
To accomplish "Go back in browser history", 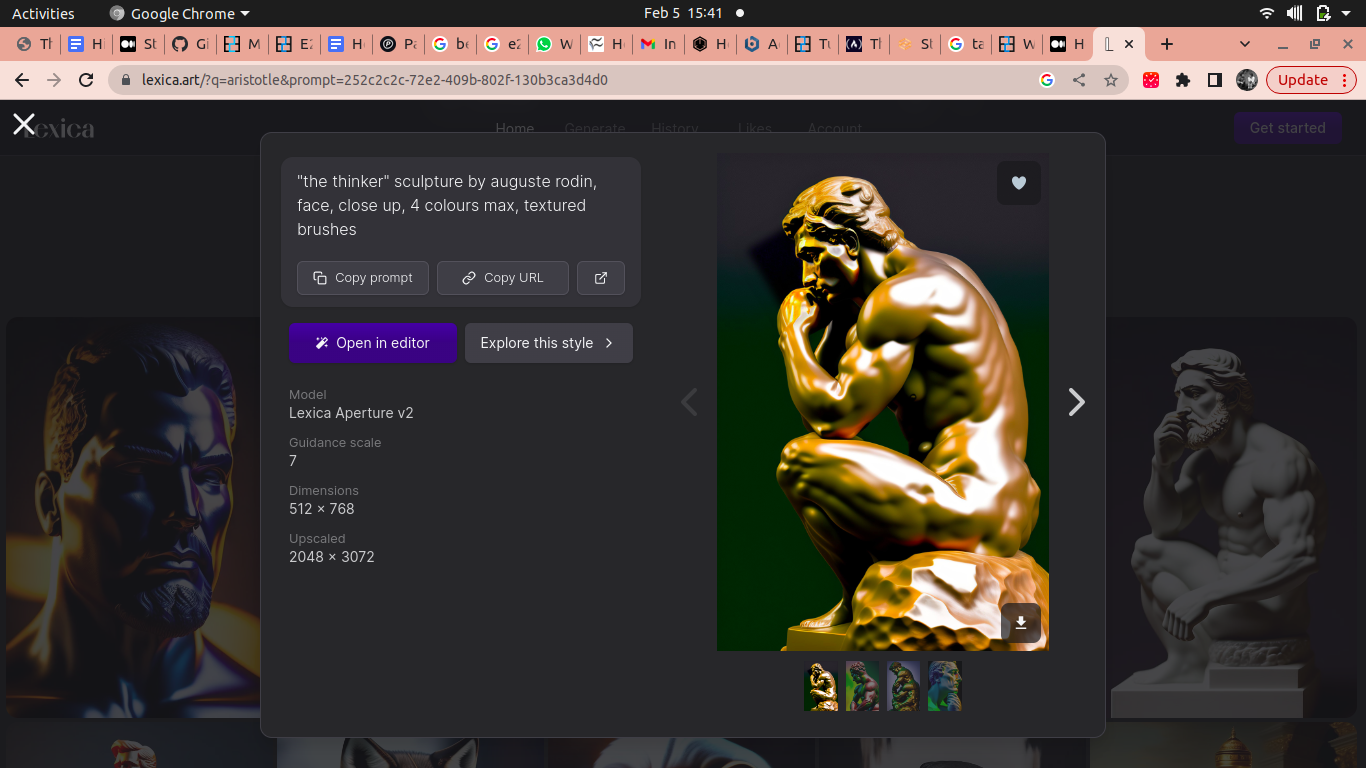I will pyautogui.click(x=22, y=80).
